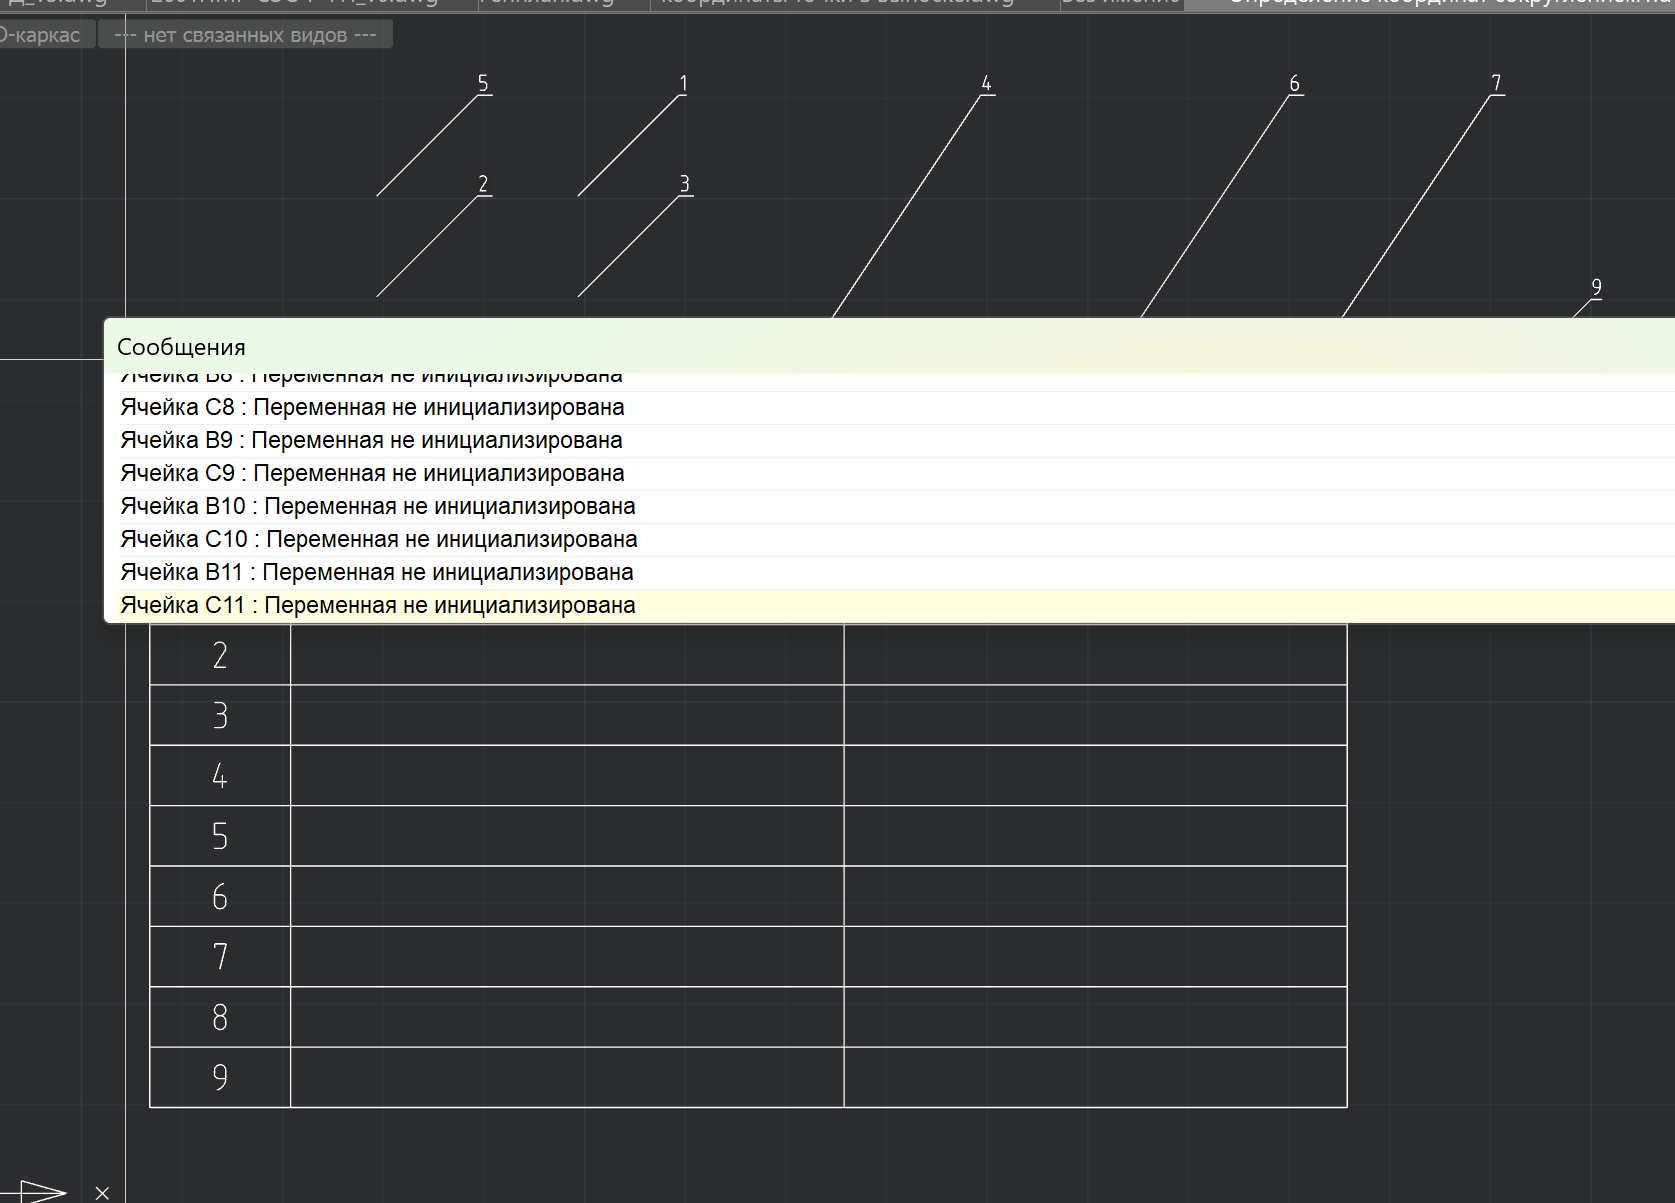Click leader label number 7
The image size is (1675, 1203).
[x=1496, y=84]
